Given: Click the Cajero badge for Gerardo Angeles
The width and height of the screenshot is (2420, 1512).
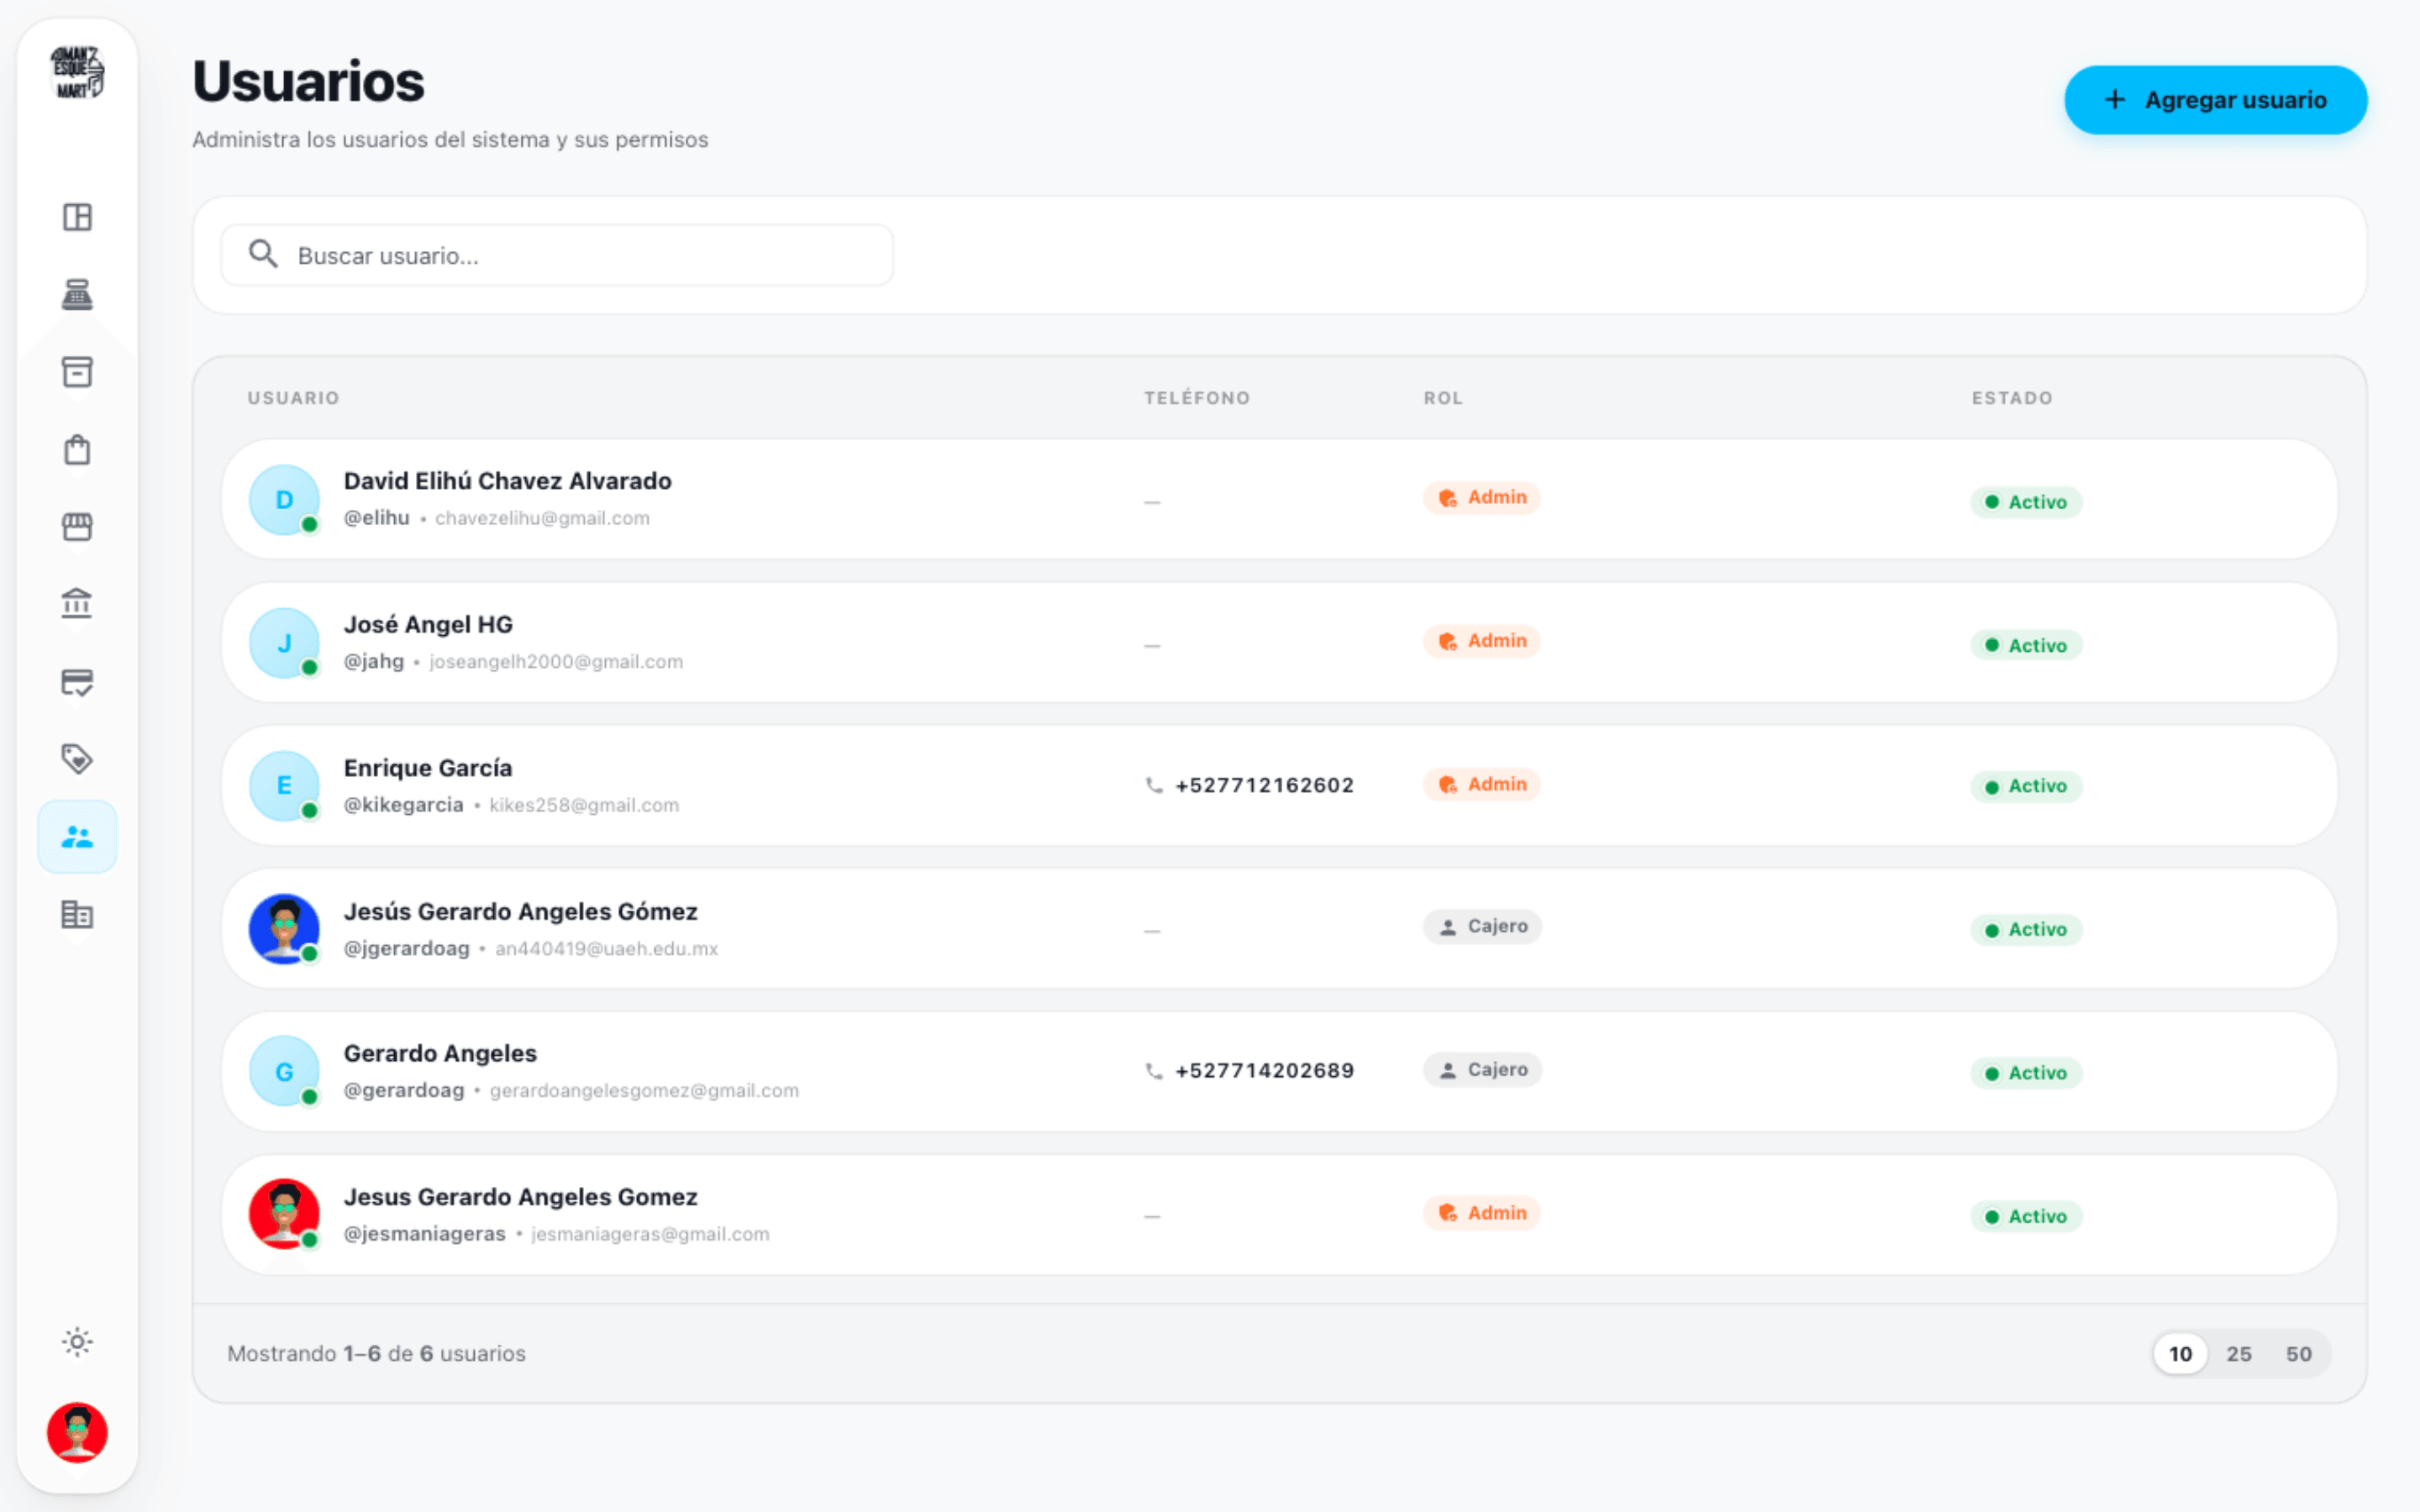Looking at the screenshot, I should [x=1483, y=1070].
